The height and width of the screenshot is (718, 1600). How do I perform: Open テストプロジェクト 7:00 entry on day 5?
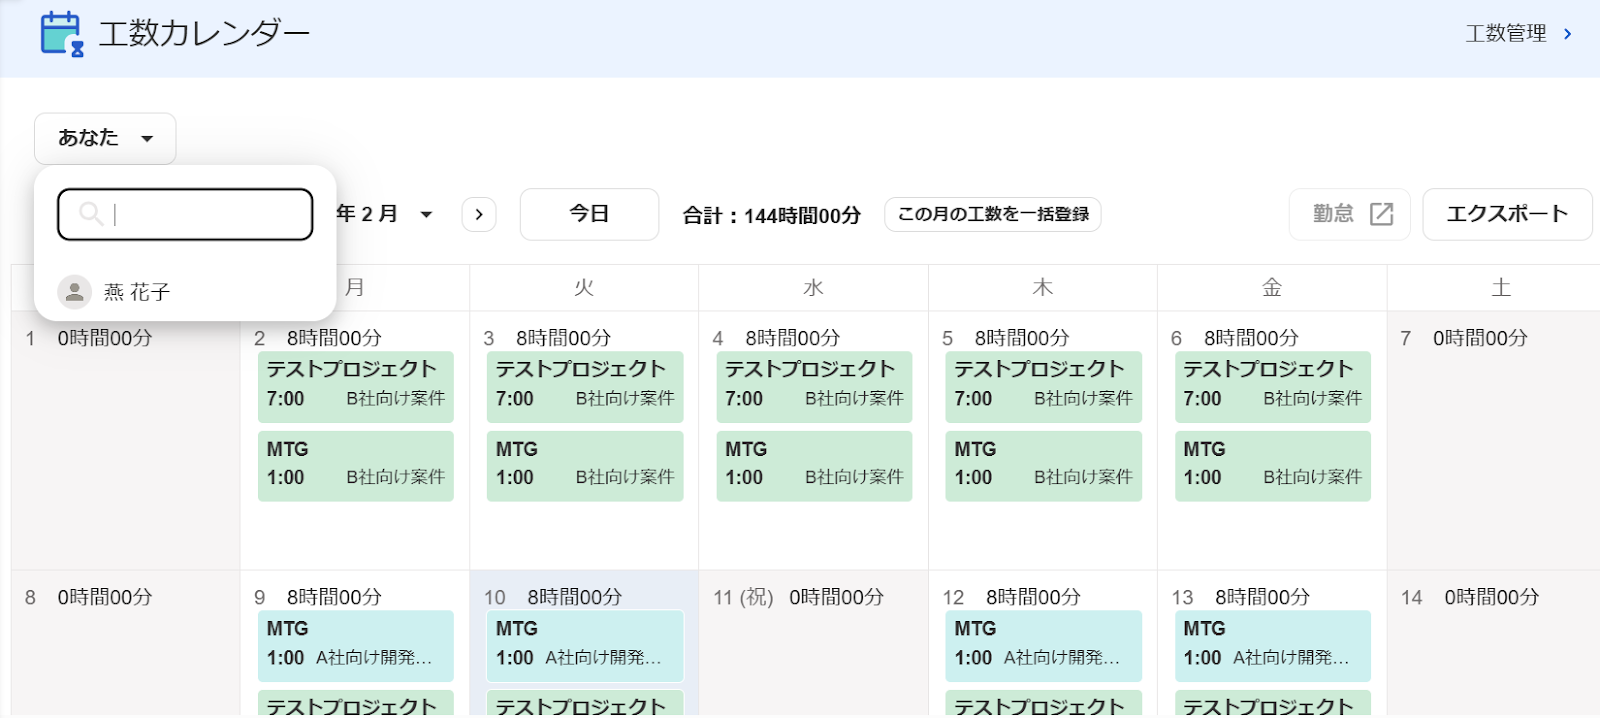(x=1044, y=386)
